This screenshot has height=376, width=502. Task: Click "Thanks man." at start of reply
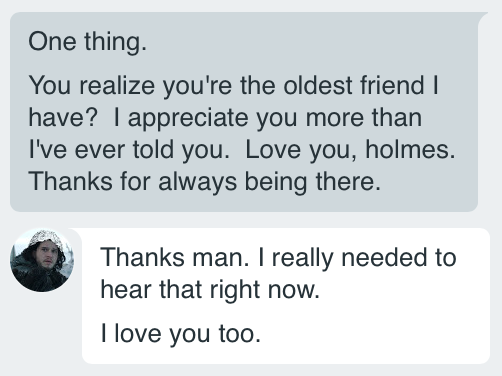[x=174, y=257]
